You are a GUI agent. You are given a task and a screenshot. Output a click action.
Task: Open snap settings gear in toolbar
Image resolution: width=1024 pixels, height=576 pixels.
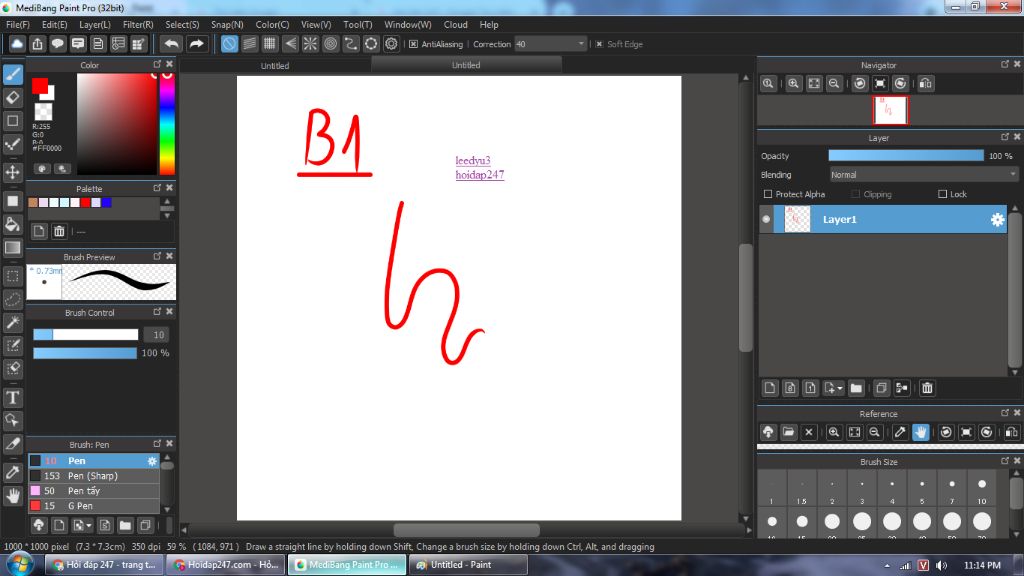391,44
